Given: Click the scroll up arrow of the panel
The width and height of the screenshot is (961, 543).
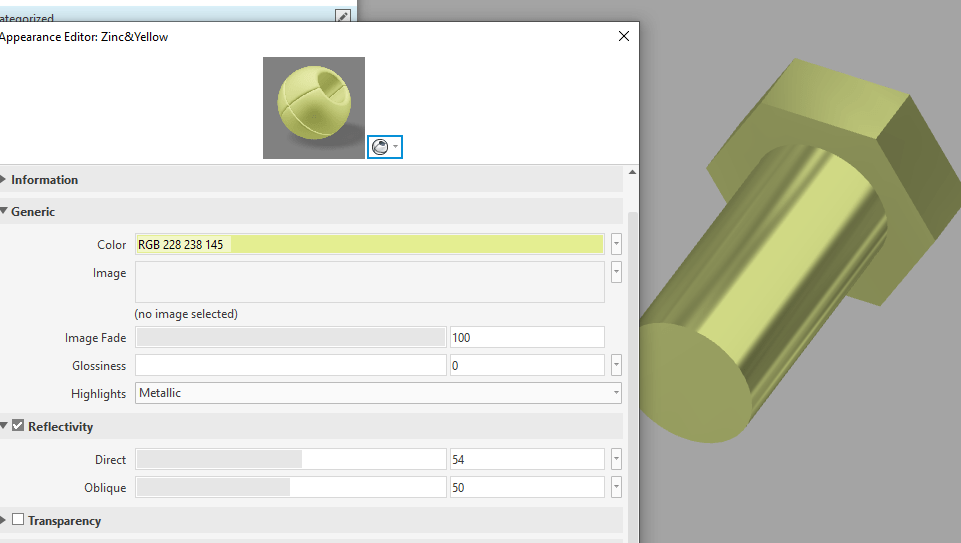Looking at the screenshot, I should click(632, 172).
